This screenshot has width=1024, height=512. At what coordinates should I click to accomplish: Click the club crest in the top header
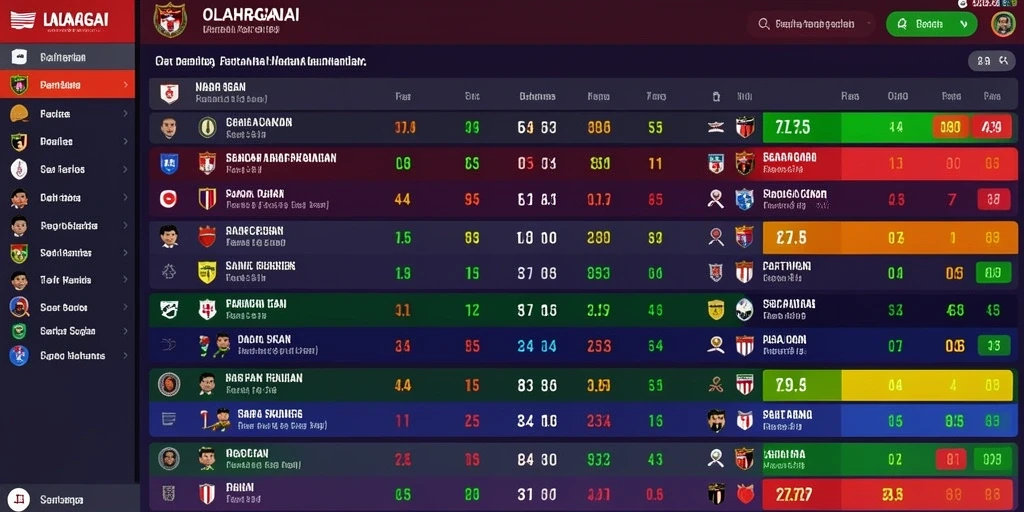(170, 20)
